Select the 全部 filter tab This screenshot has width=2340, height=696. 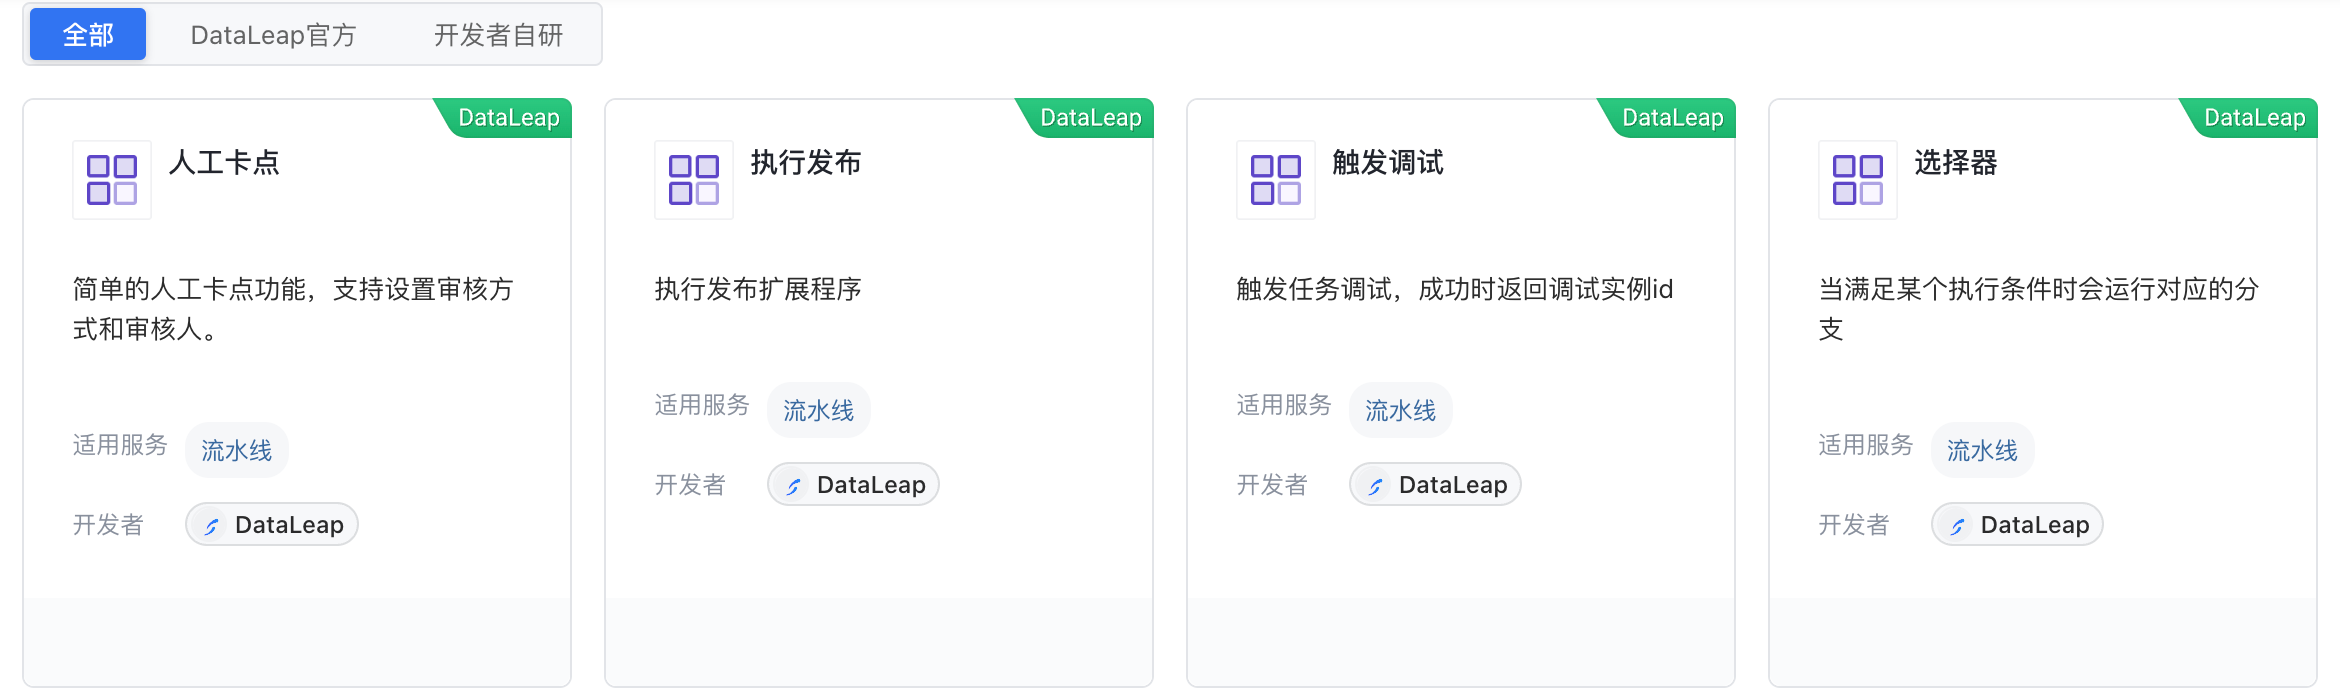[x=88, y=35]
